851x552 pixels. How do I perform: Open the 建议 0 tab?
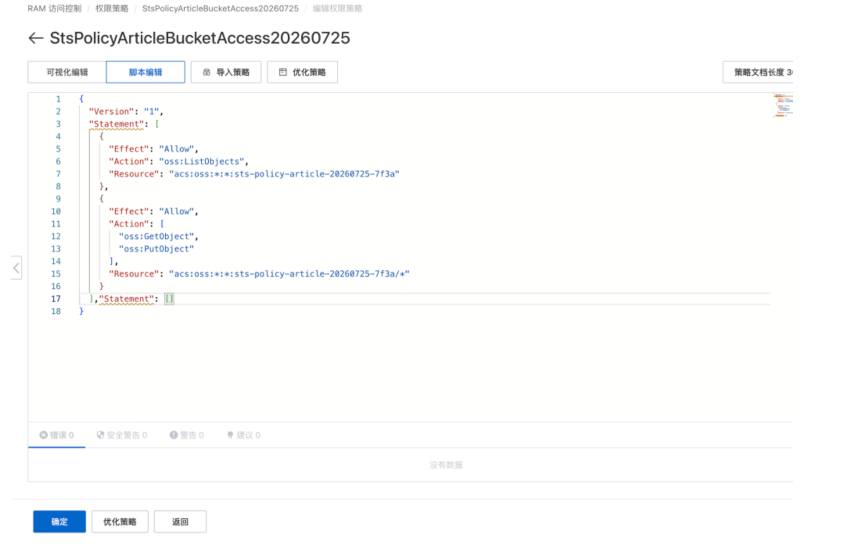tap(244, 435)
